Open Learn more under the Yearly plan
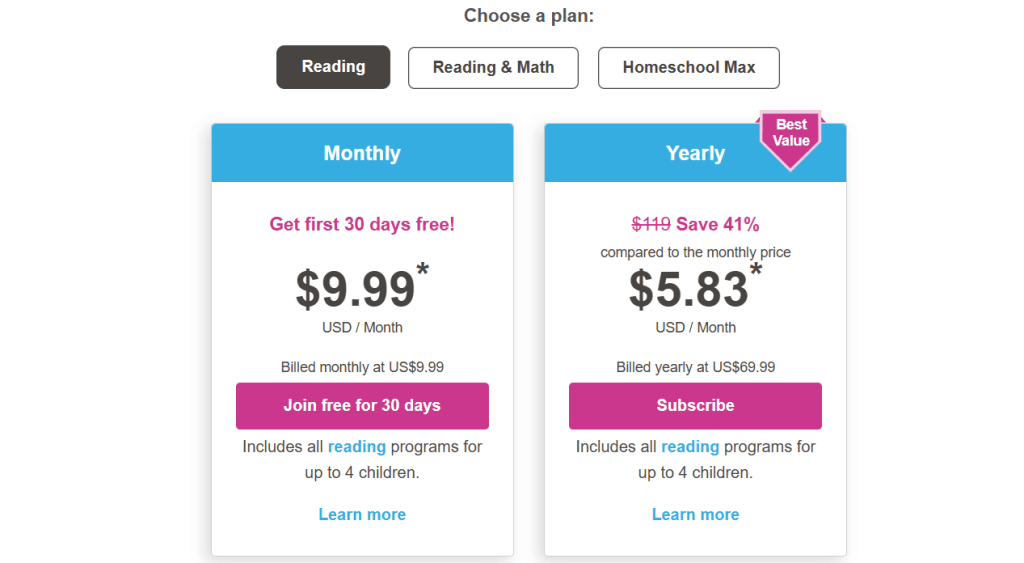Viewport: 1024px width, 563px height. click(x=695, y=514)
